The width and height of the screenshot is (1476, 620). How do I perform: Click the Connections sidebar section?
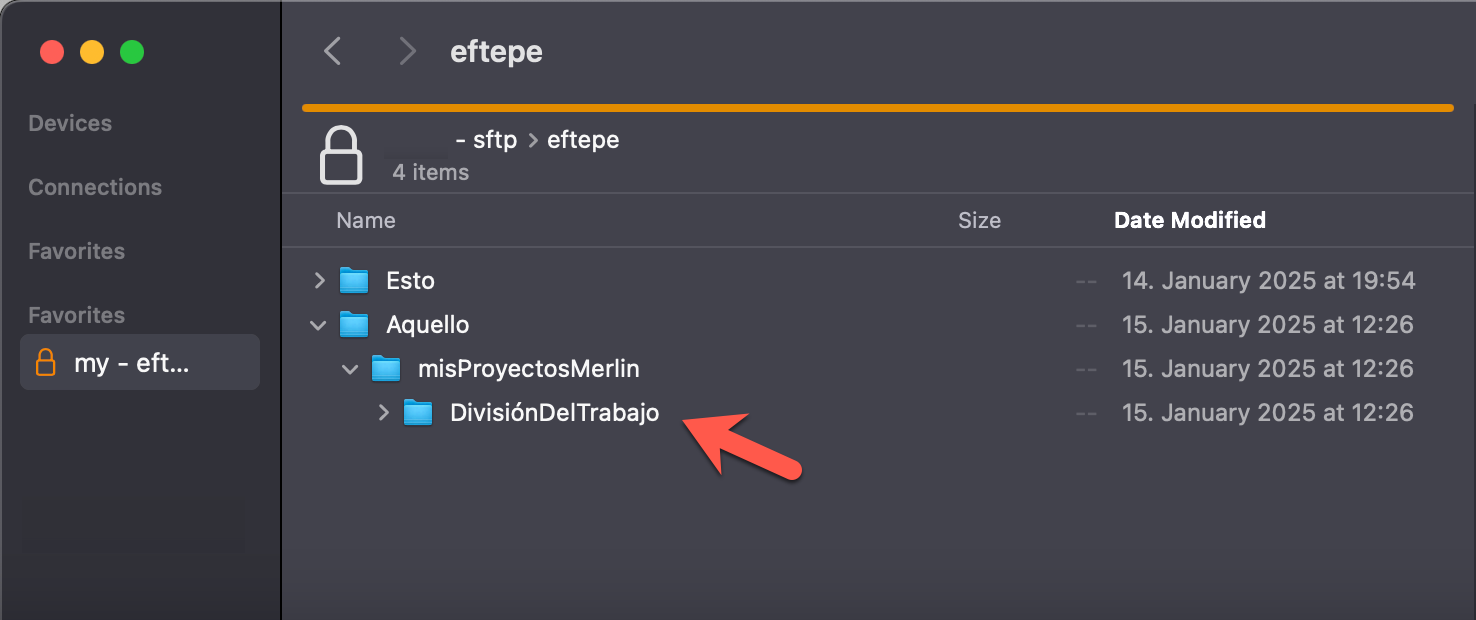pyautogui.click(x=95, y=187)
